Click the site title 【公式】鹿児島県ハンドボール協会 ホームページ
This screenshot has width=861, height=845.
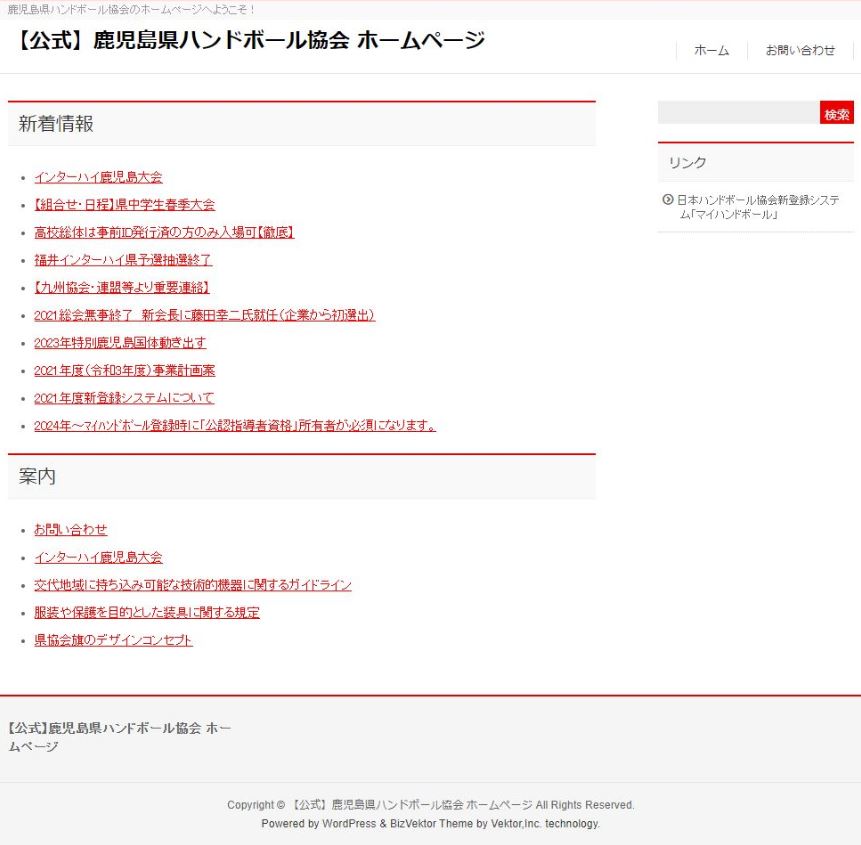[x=251, y=41]
